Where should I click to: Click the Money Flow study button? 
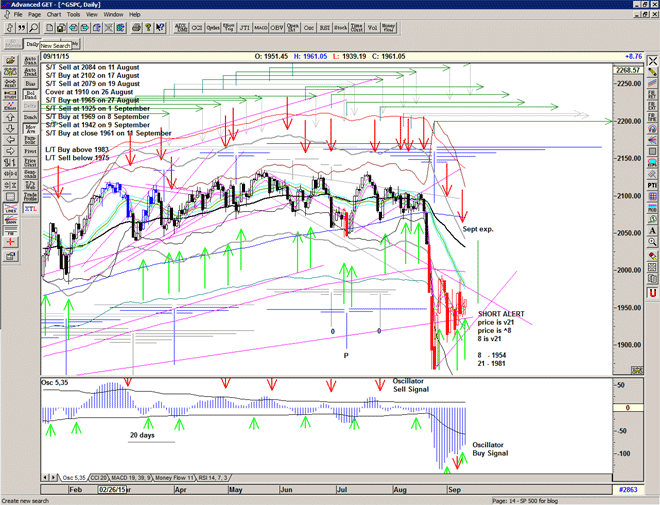point(387,28)
